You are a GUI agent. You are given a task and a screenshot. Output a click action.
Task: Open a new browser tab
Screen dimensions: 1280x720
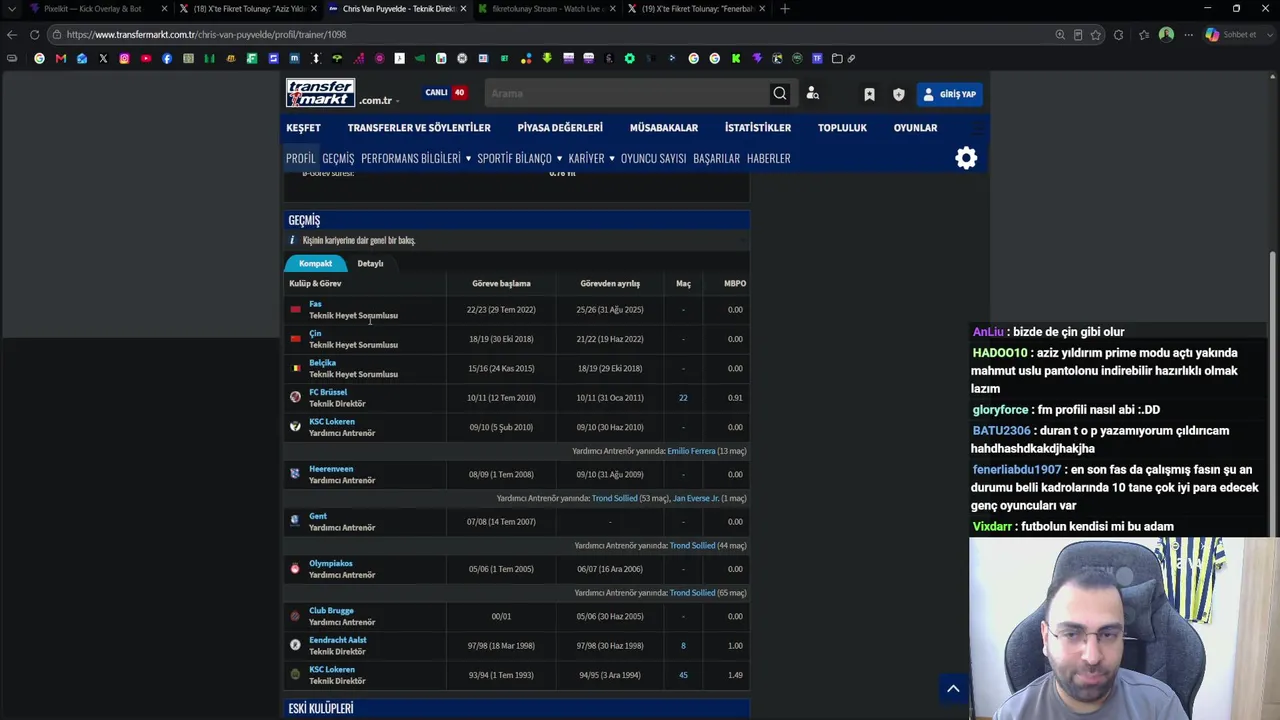(x=785, y=9)
